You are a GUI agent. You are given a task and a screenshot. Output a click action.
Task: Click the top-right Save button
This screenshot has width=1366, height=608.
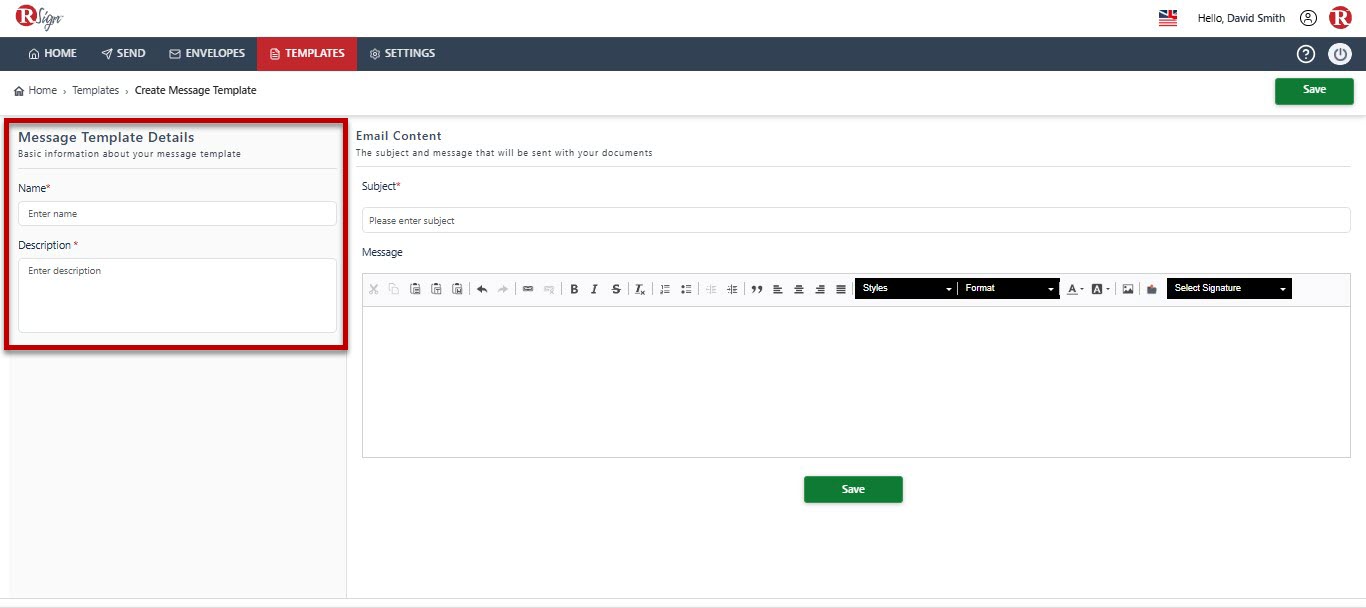click(x=1314, y=90)
